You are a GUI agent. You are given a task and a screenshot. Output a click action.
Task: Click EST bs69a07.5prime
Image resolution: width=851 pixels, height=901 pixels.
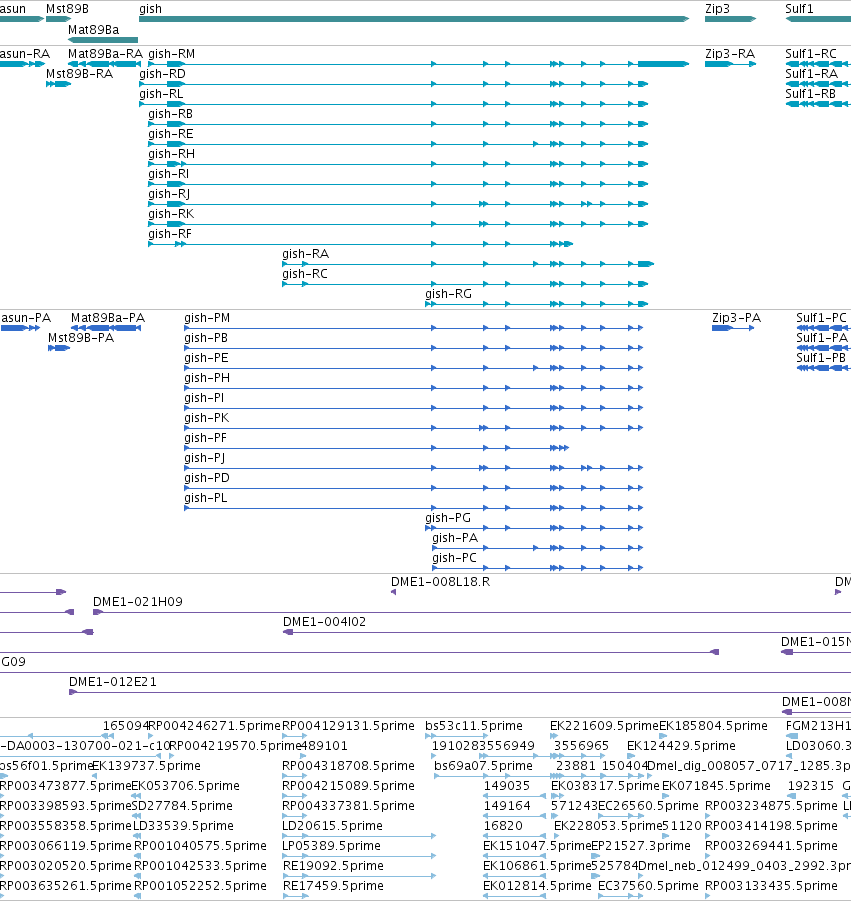pyautogui.click(x=483, y=766)
